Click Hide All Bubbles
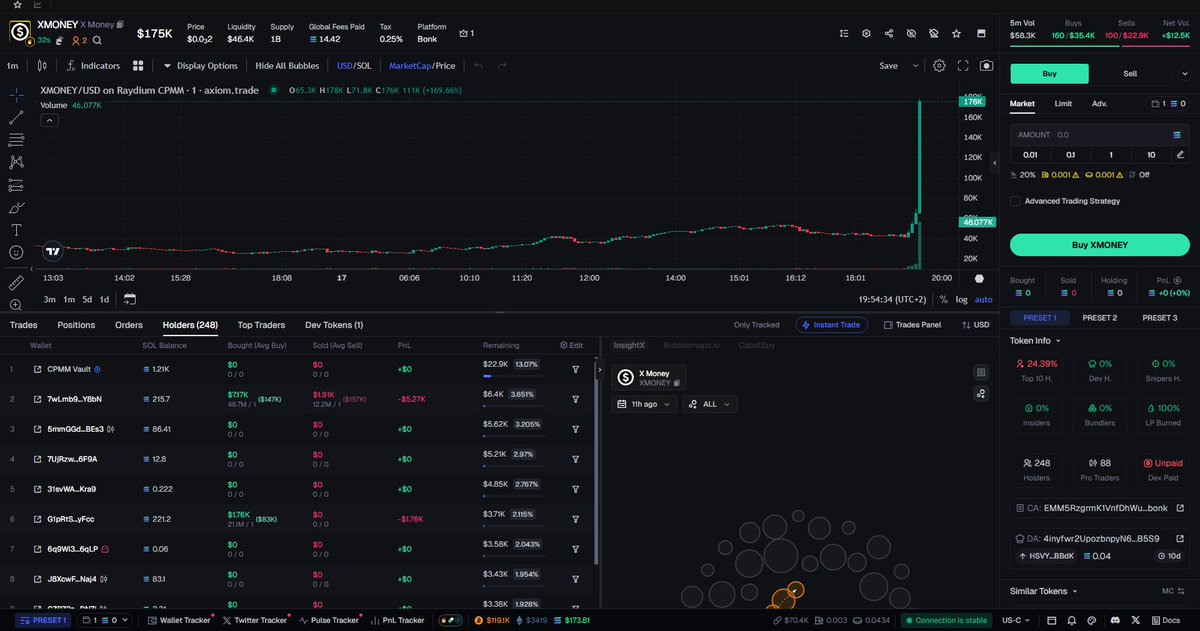This screenshot has height=631, width=1200. [287, 66]
